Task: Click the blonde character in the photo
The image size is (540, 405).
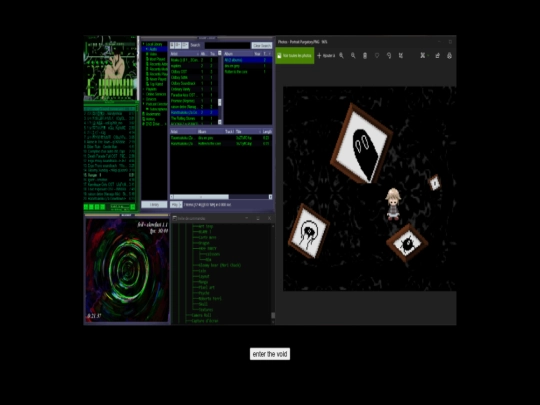Action: pos(393,204)
